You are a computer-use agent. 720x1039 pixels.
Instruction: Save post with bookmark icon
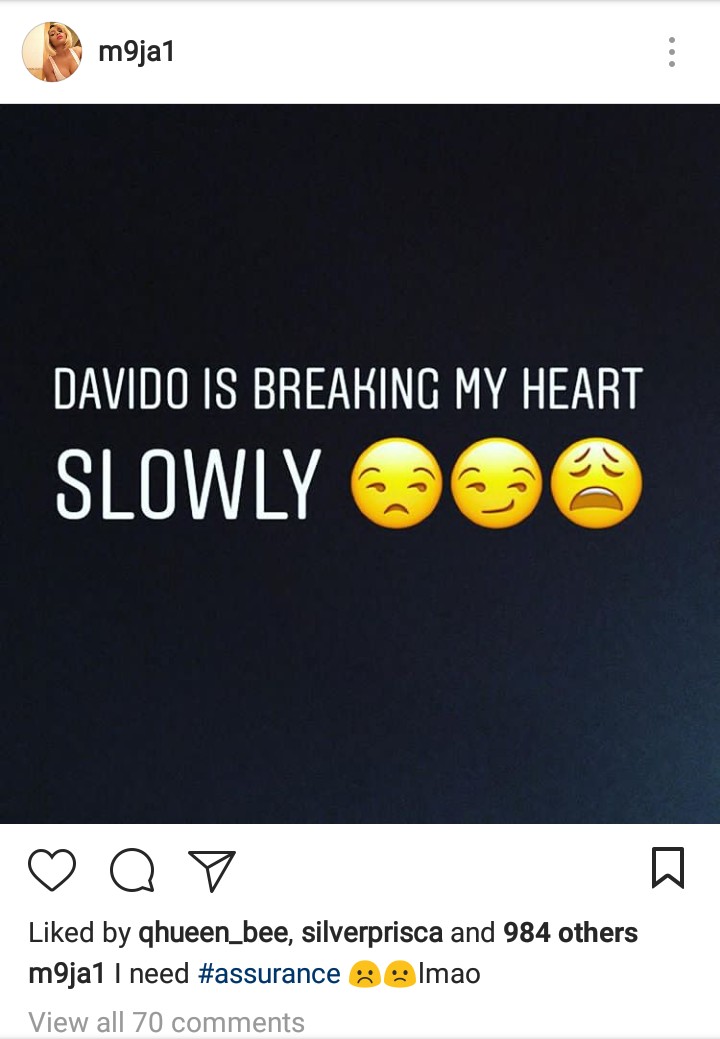click(668, 867)
